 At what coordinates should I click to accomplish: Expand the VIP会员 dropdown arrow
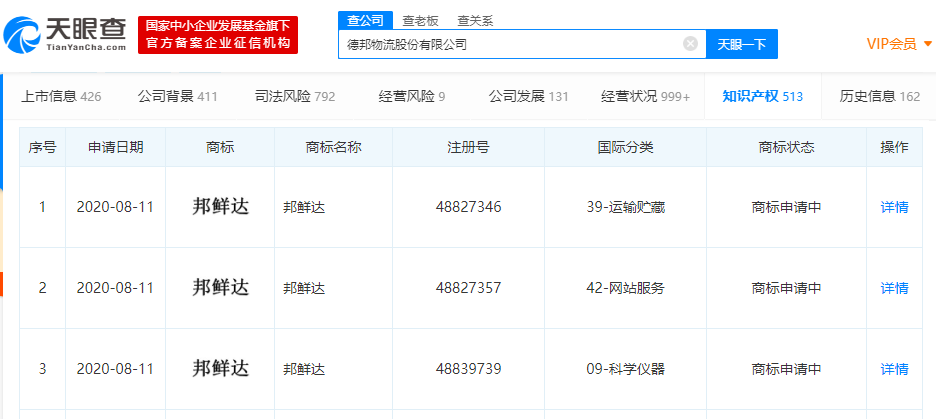[x=928, y=44]
